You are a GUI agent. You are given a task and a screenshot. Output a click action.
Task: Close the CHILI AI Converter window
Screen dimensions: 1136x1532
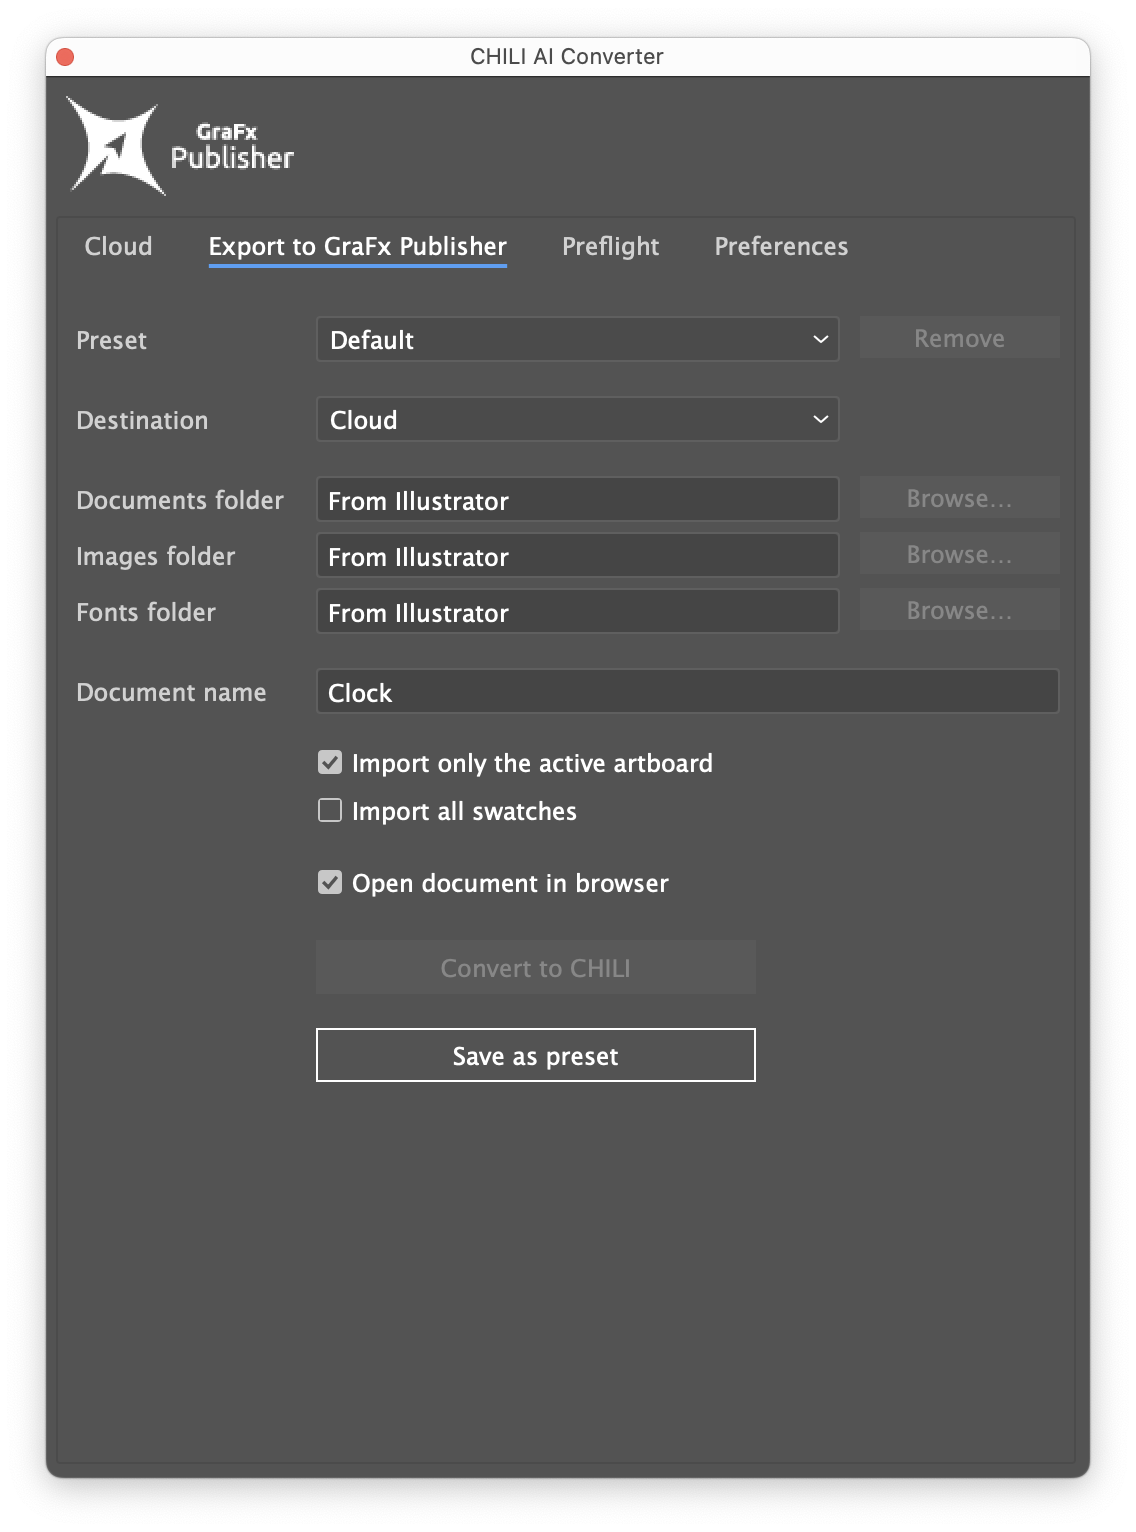pyautogui.click(x=65, y=57)
